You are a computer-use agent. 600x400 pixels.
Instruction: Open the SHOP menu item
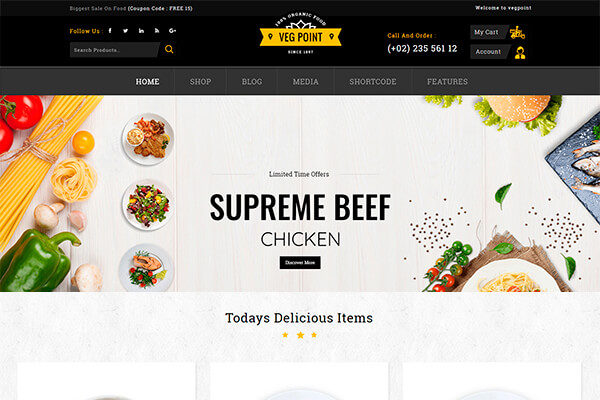pos(201,82)
